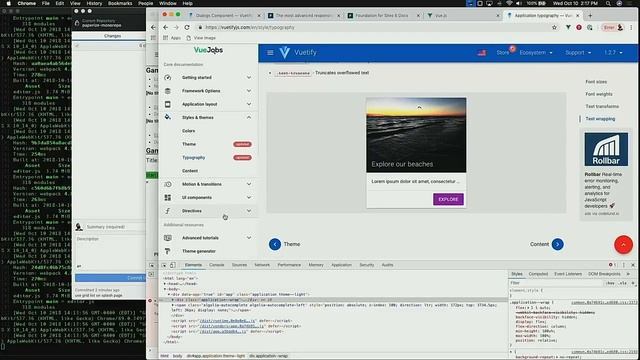Viewport: 640px width, 360px height.
Task: Switch to the DevTools Sources tab
Action: click(239, 265)
